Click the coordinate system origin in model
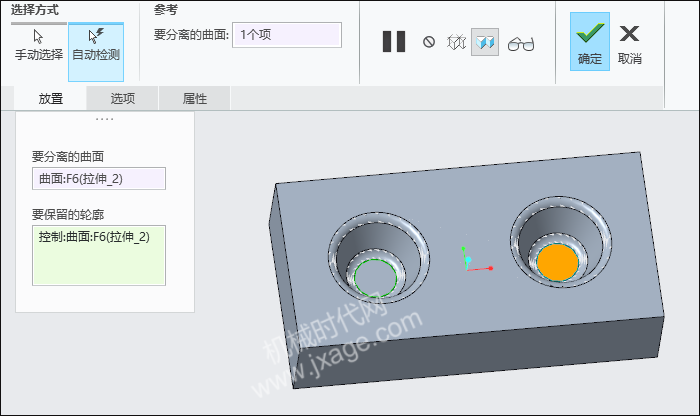The width and height of the screenshot is (700, 416). point(468,259)
